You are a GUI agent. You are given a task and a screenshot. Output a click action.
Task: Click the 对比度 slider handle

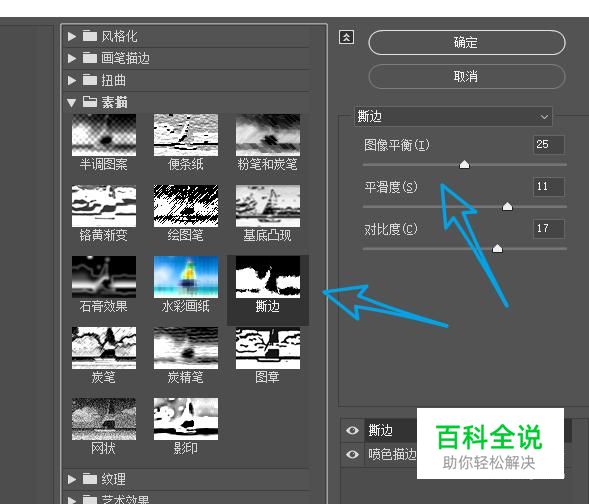point(497,248)
